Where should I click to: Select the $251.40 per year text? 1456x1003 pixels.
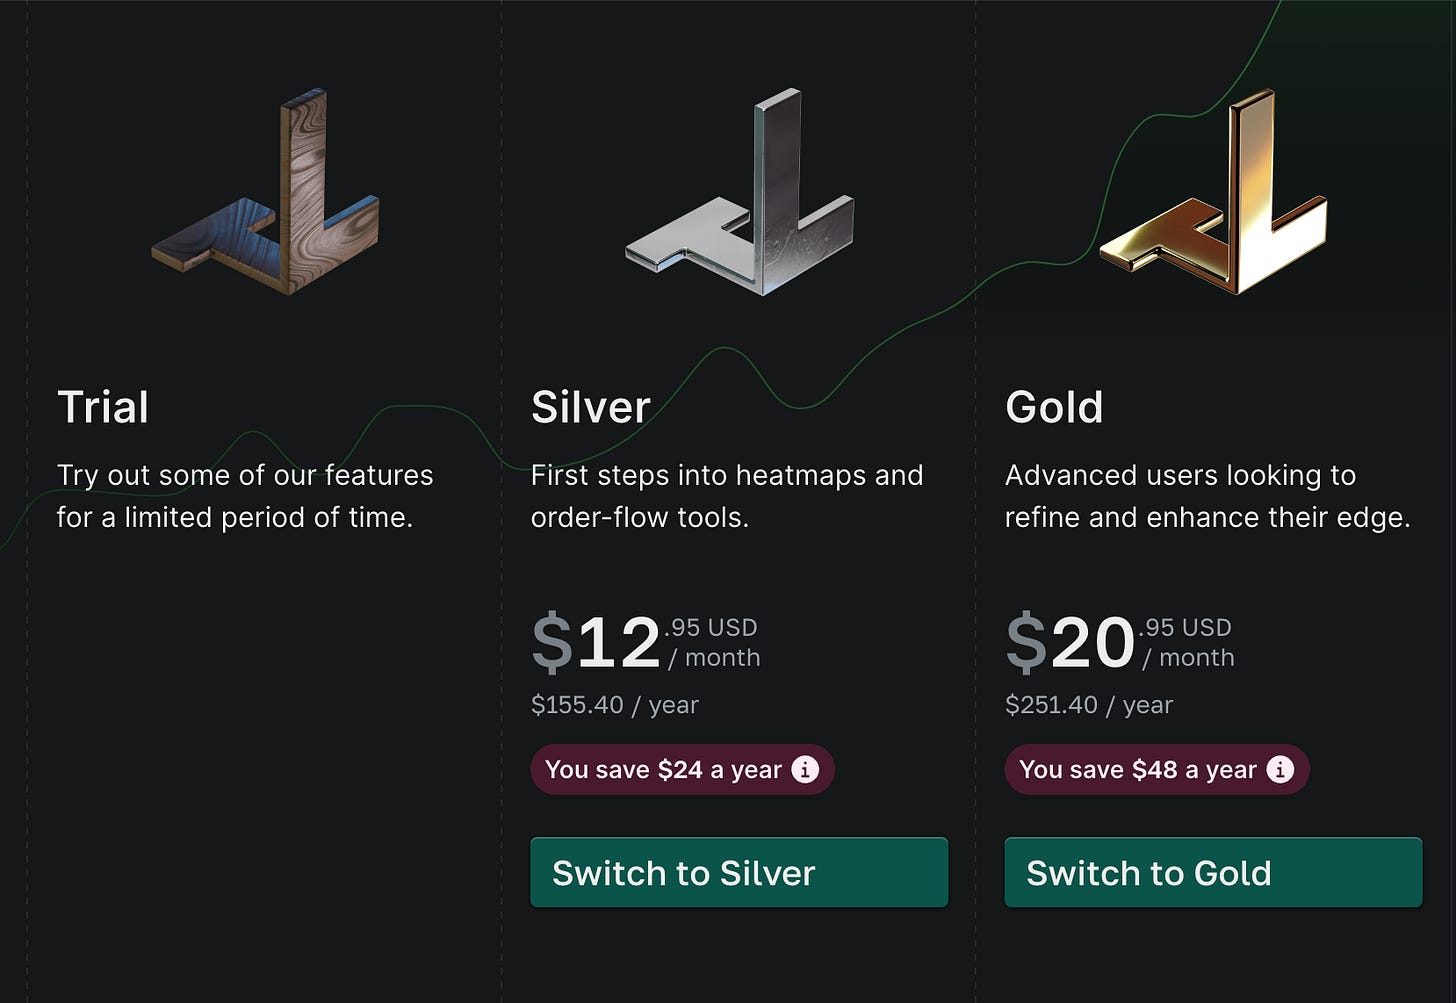[x=1088, y=704]
